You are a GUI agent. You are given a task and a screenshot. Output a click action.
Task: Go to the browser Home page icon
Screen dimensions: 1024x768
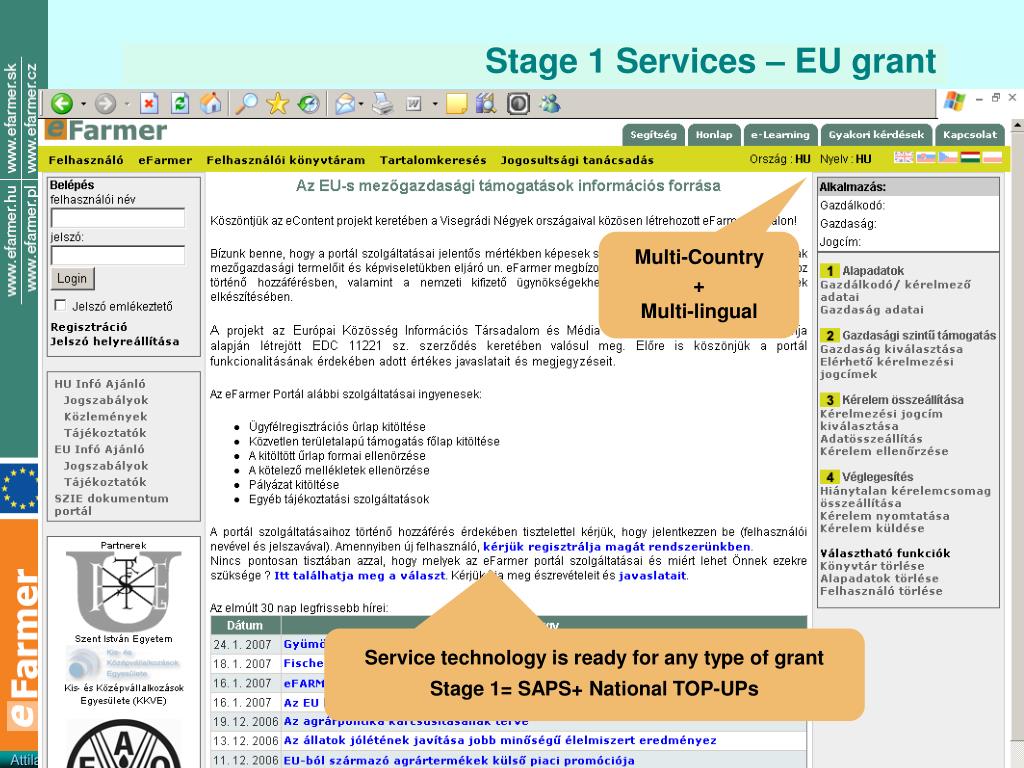click(x=210, y=103)
